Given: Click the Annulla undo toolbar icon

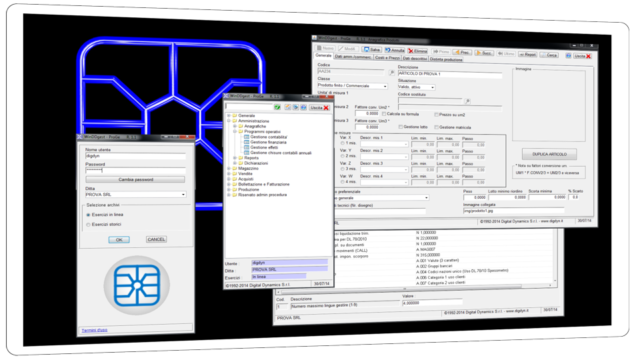Looking at the screenshot, I should (388, 50).
